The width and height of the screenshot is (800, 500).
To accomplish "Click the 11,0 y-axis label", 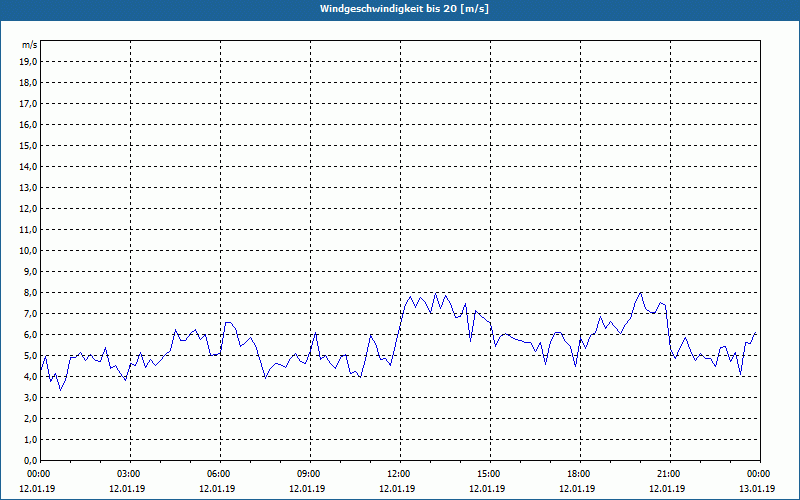I will (28, 230).
